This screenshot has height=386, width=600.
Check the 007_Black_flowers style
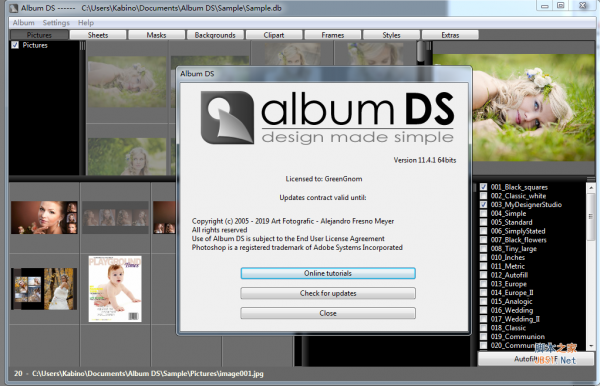pos(484,240)
